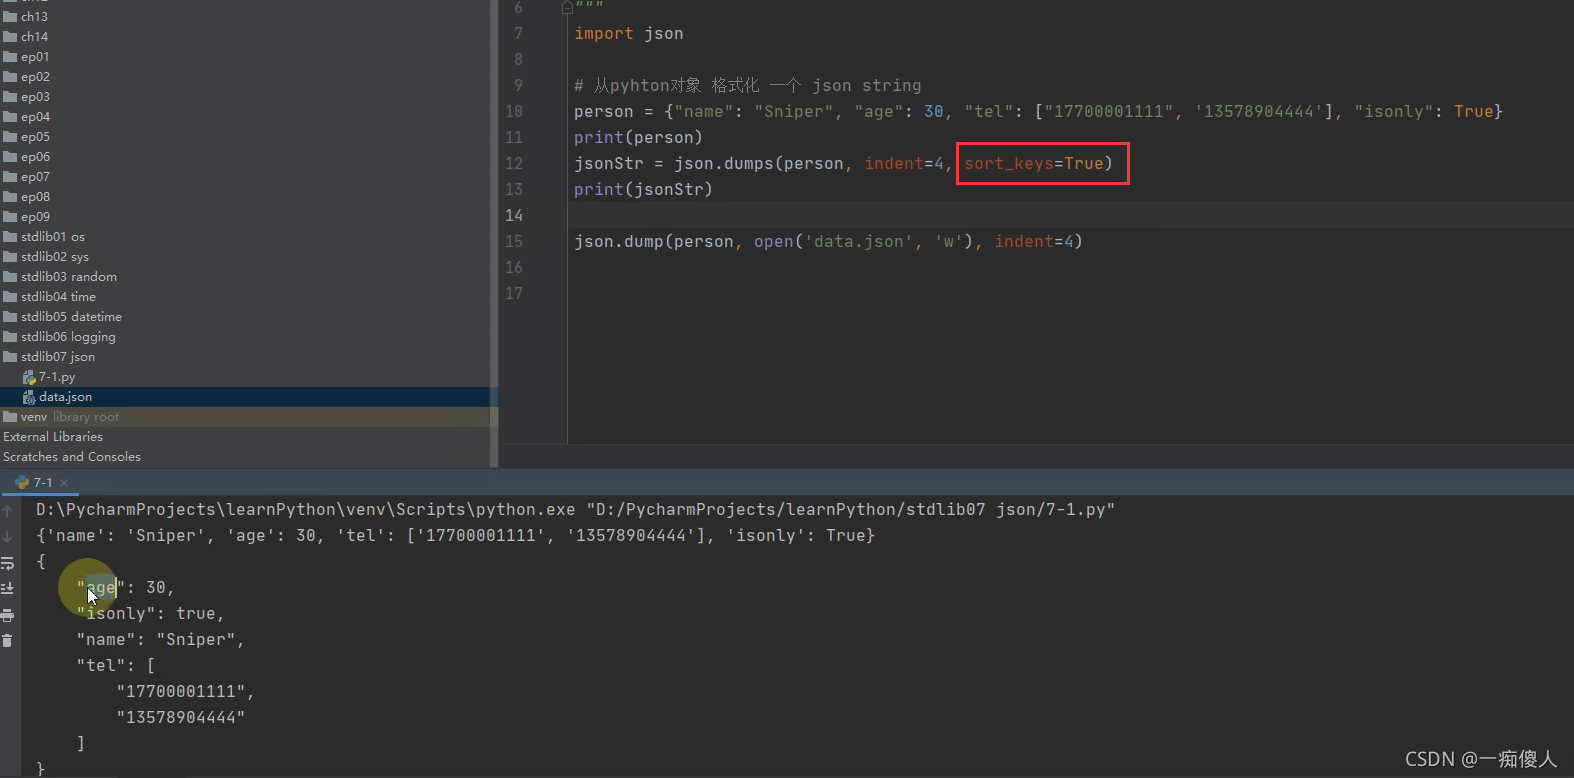Click '"name": "Sniper",' in console output
Image resolution: width=1574 pixels, height=778 pixels.
click(160, 640)
